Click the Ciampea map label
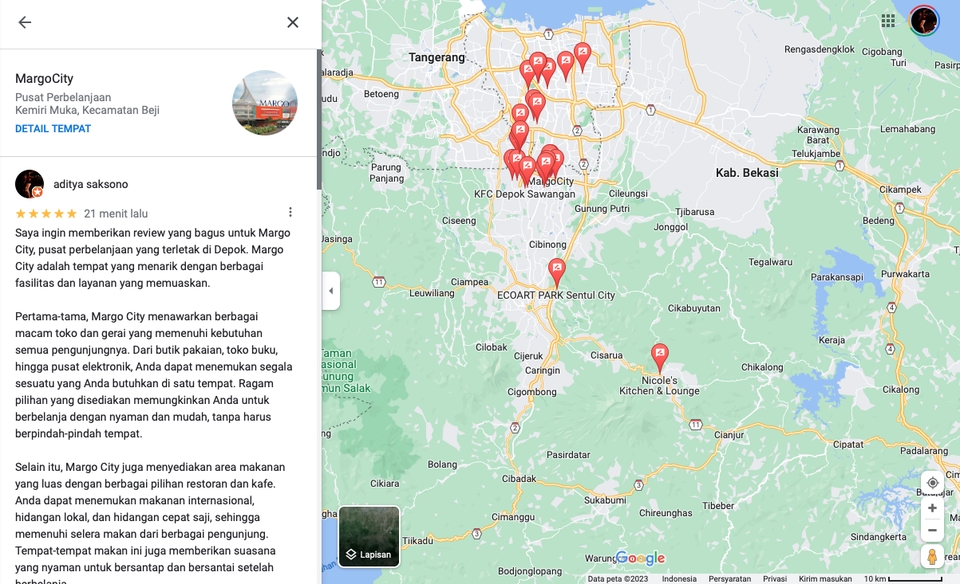The width and height of the screenshot is (960, 584). click(x=470, y=282)
